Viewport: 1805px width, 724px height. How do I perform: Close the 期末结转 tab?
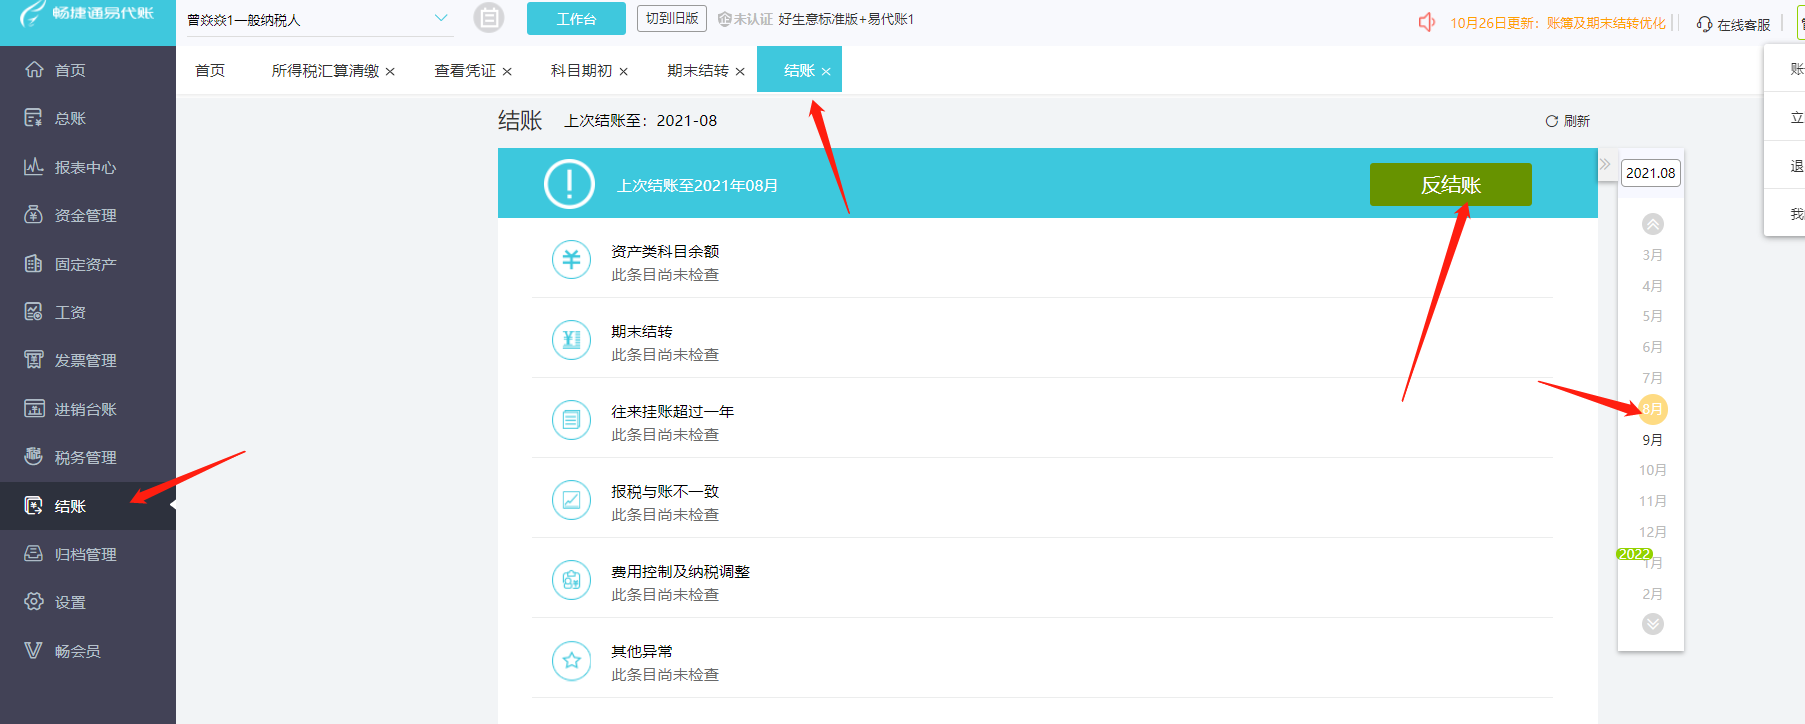point(740,71)
